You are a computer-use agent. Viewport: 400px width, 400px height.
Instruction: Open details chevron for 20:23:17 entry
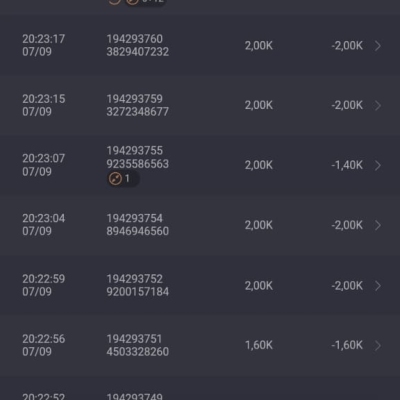pos(378,46)
